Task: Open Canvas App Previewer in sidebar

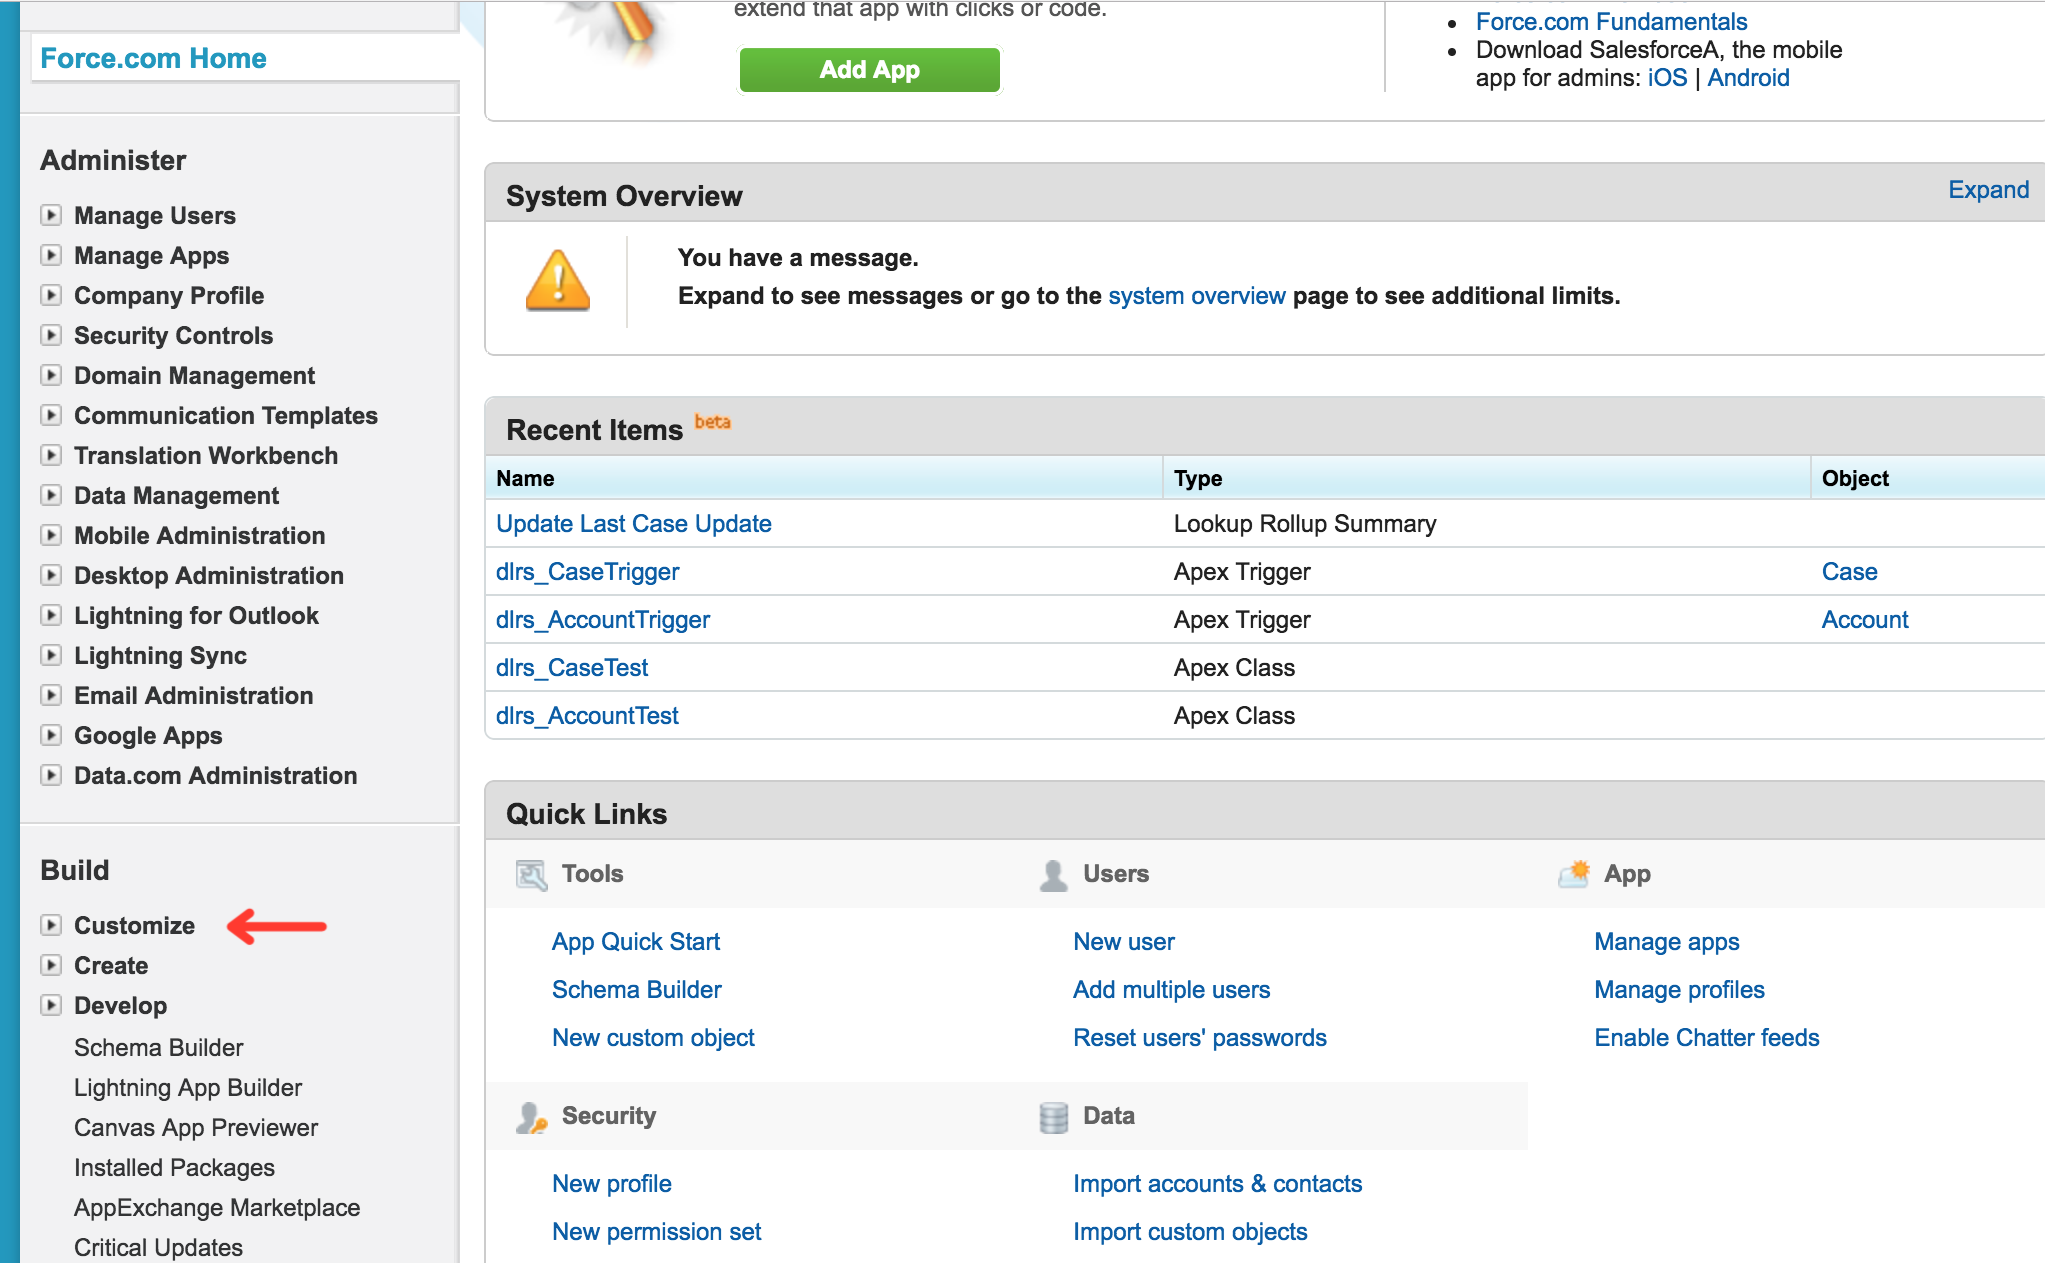Action: coord(196,1127)
